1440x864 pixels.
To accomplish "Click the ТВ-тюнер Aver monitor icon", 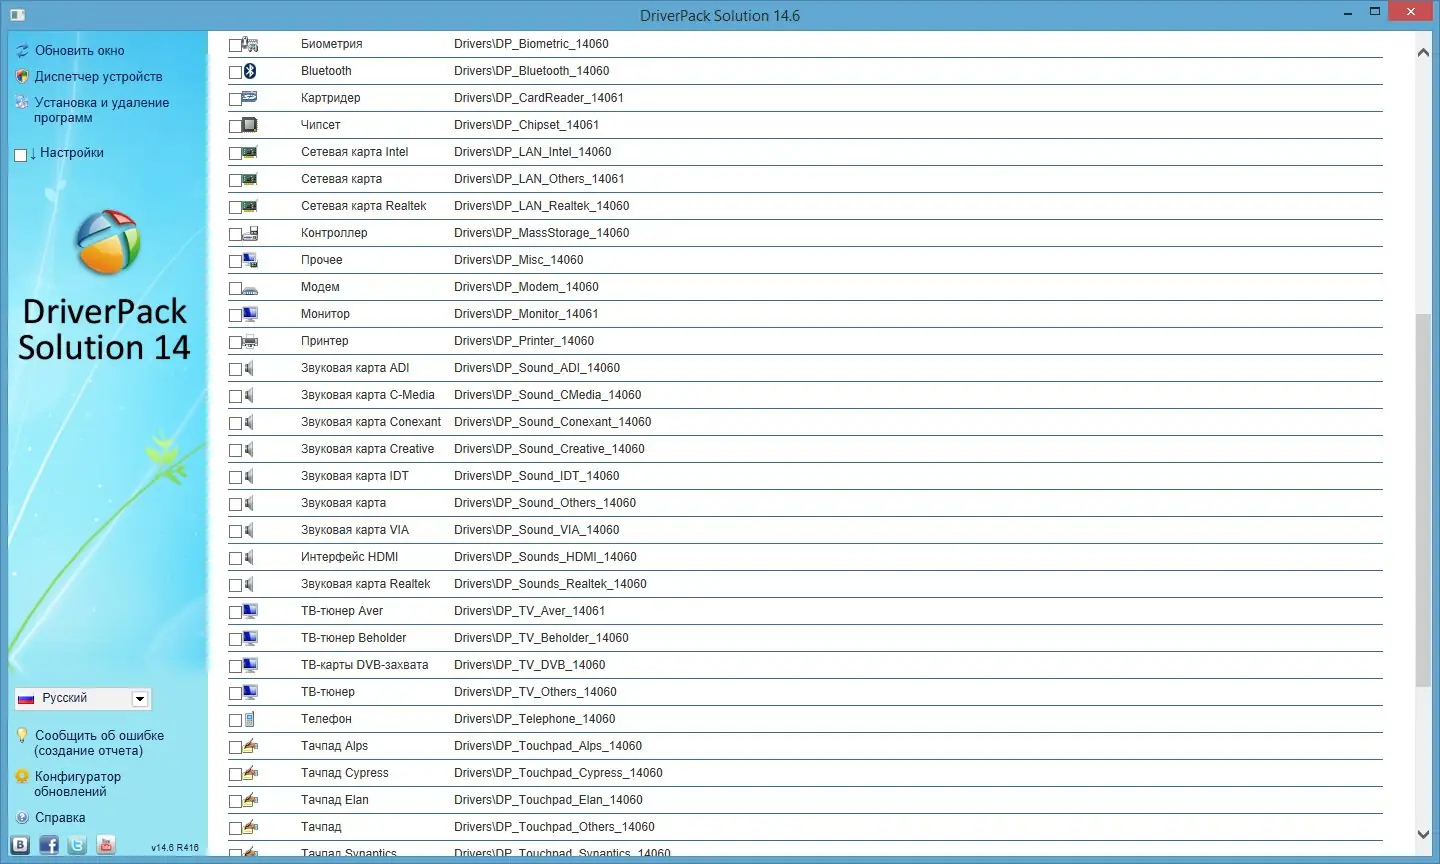I will click(x=250, y=611).
